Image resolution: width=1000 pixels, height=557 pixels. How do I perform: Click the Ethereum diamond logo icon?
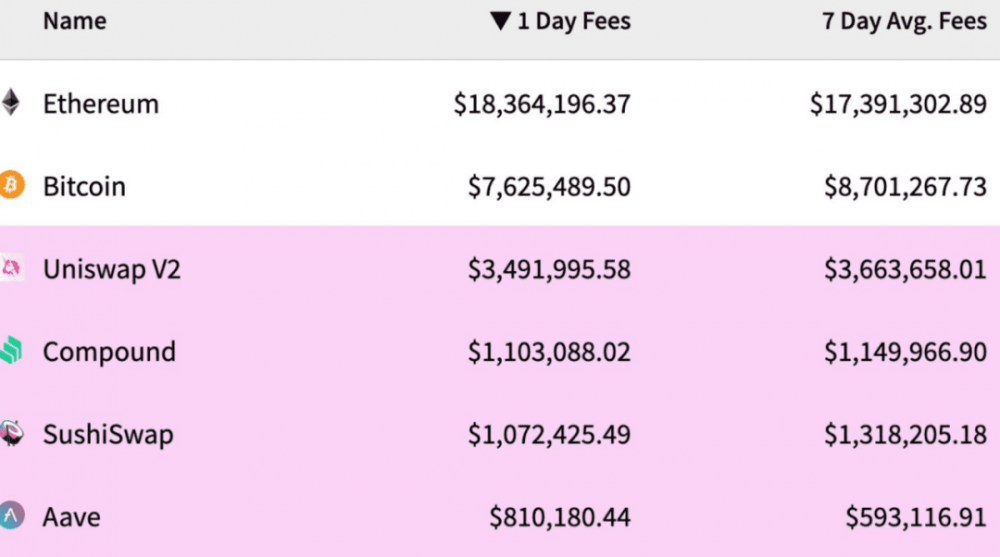[10, 103]
